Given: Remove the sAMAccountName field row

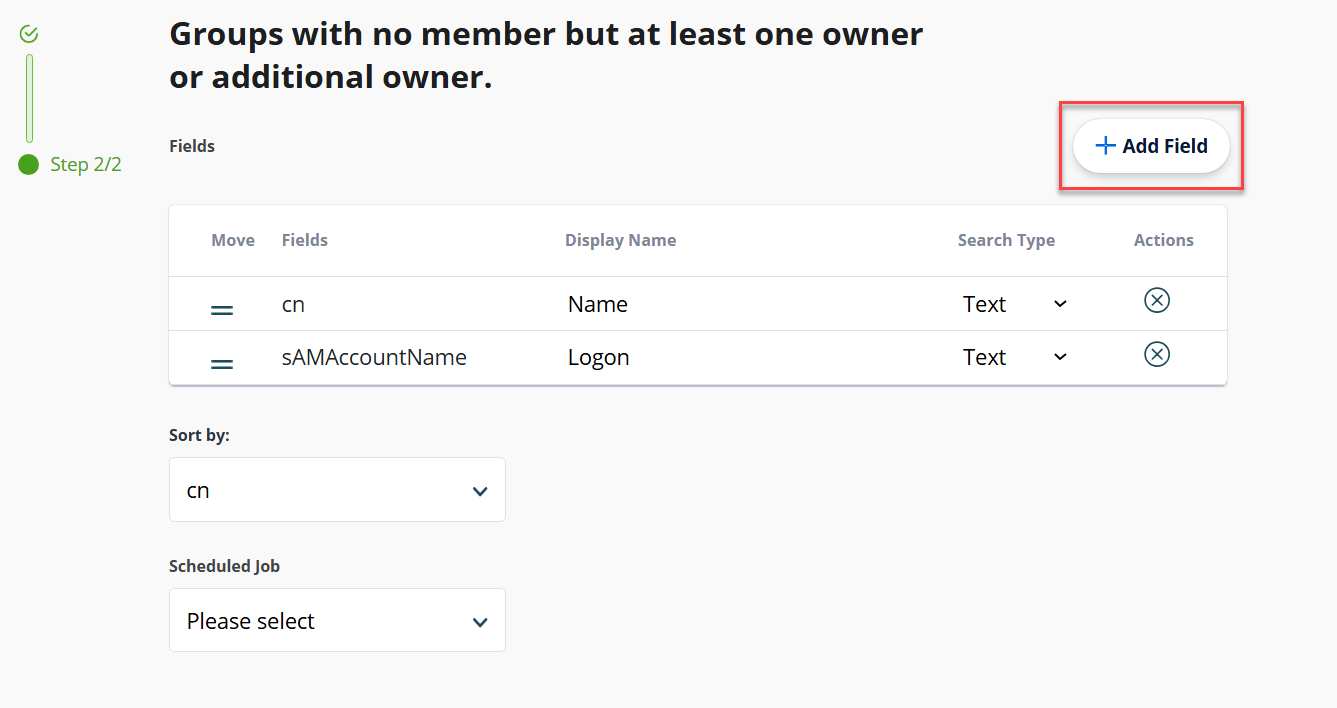Looking at the screenshot, I should 1157,354.
